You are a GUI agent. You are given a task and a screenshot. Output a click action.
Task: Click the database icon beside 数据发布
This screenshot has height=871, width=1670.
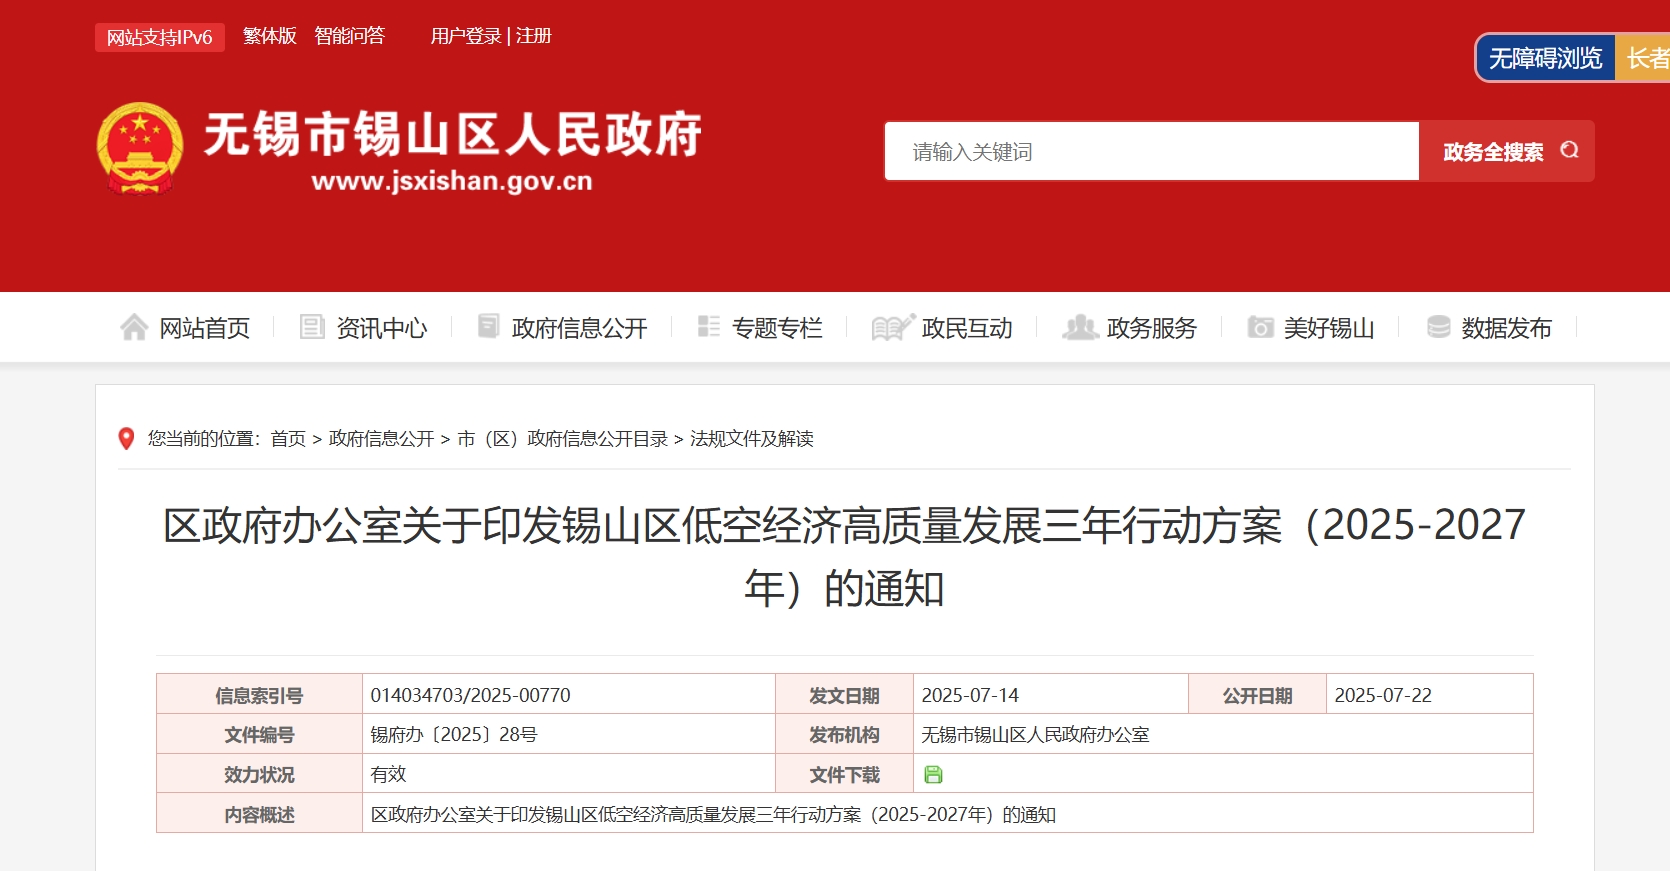coord(1438,327)
